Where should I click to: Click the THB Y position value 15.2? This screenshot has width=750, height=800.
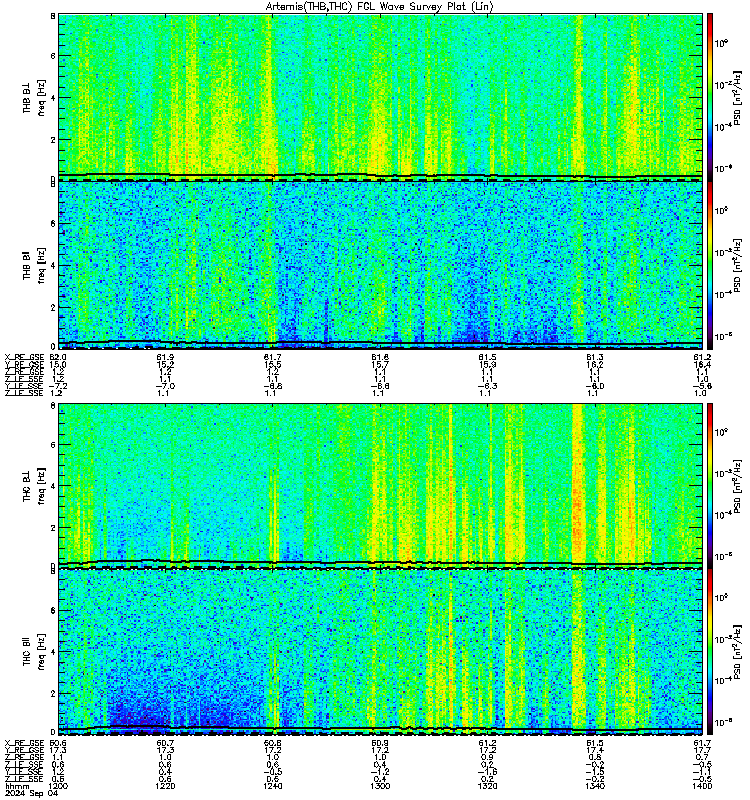[x=165, y=364]
